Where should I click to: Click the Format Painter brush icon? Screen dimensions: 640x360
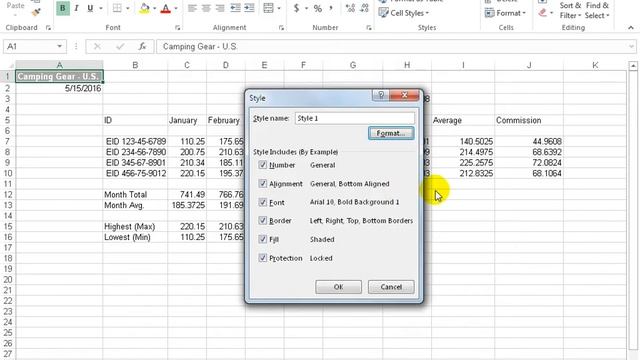click(36, 12)
